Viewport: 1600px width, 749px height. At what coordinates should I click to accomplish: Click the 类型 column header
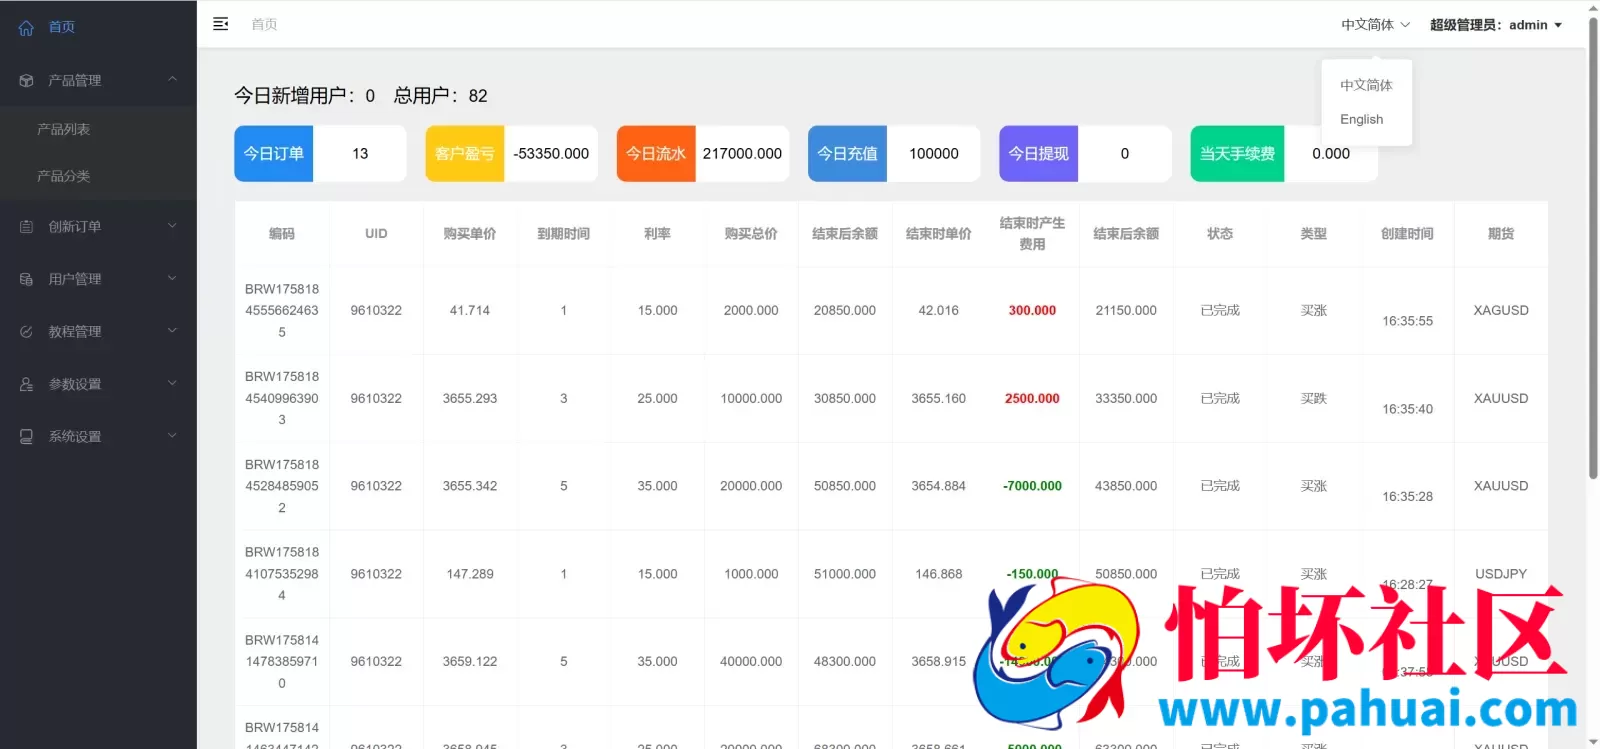(x=1314, y=234)
